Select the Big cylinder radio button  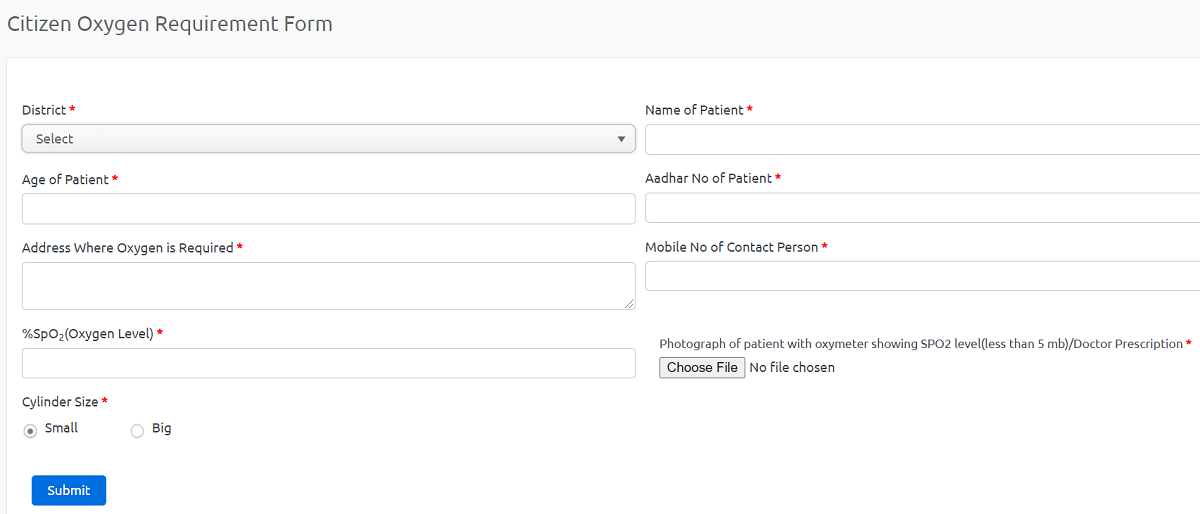coord(137,431)
